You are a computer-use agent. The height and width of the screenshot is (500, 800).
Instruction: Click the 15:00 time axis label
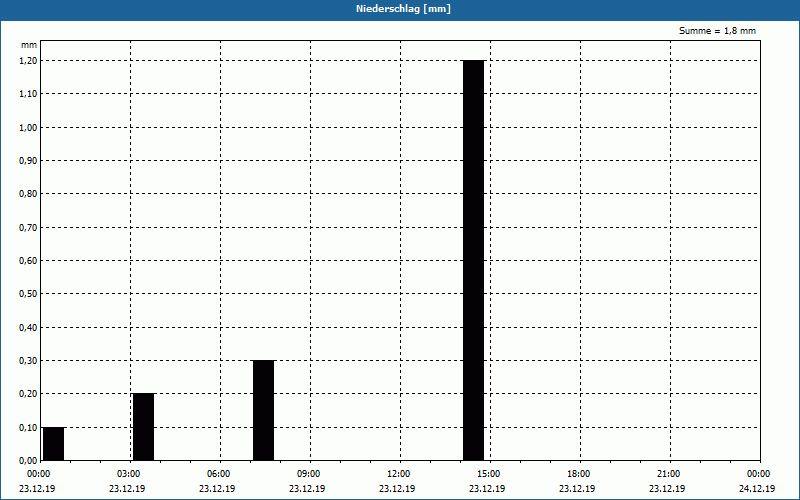[488, 474]
